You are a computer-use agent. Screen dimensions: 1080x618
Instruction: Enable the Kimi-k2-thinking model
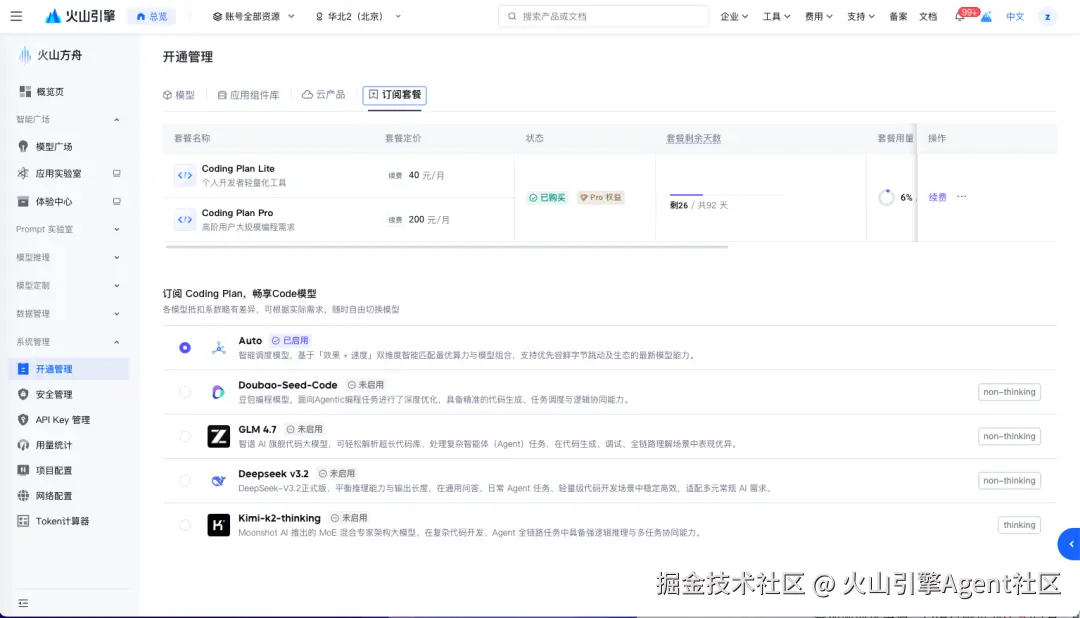184,524
